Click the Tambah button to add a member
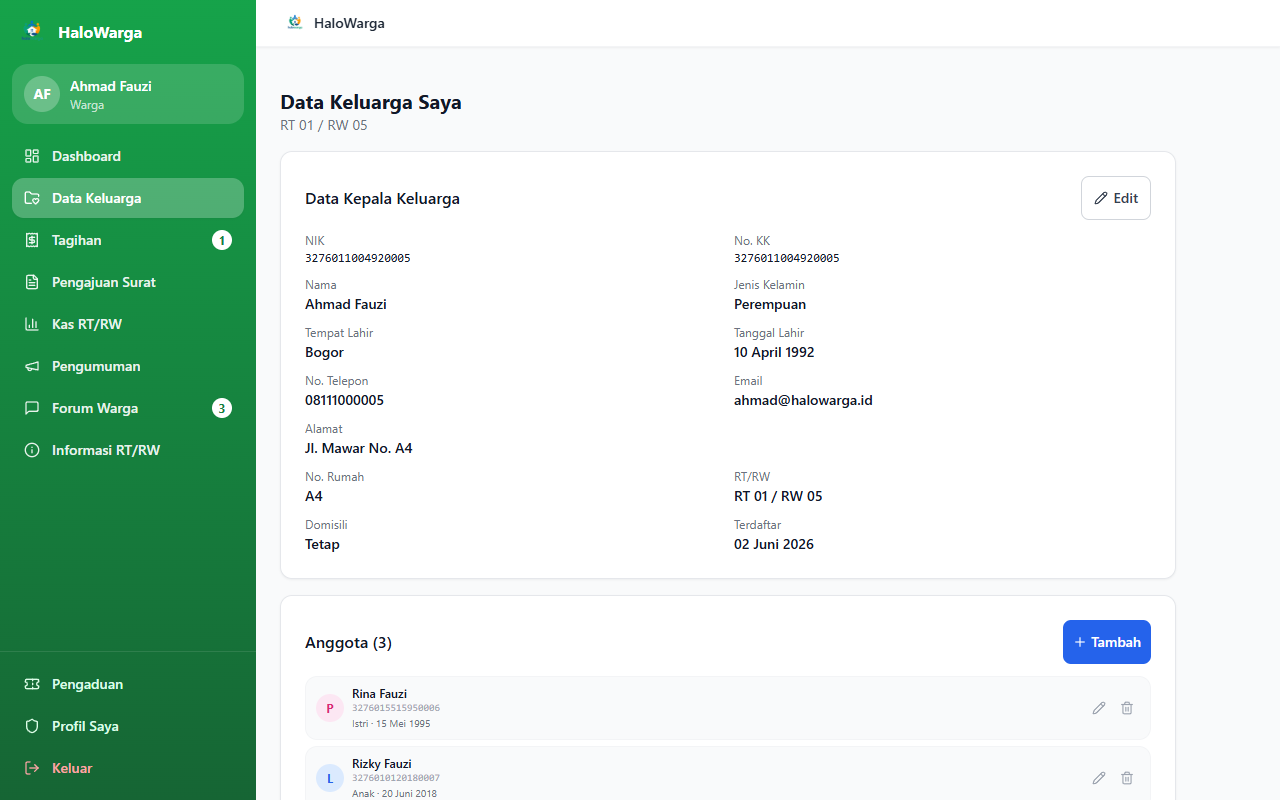Viewport: 1280px width, 800px height. pyautogui.click(x=1107, y=642)
